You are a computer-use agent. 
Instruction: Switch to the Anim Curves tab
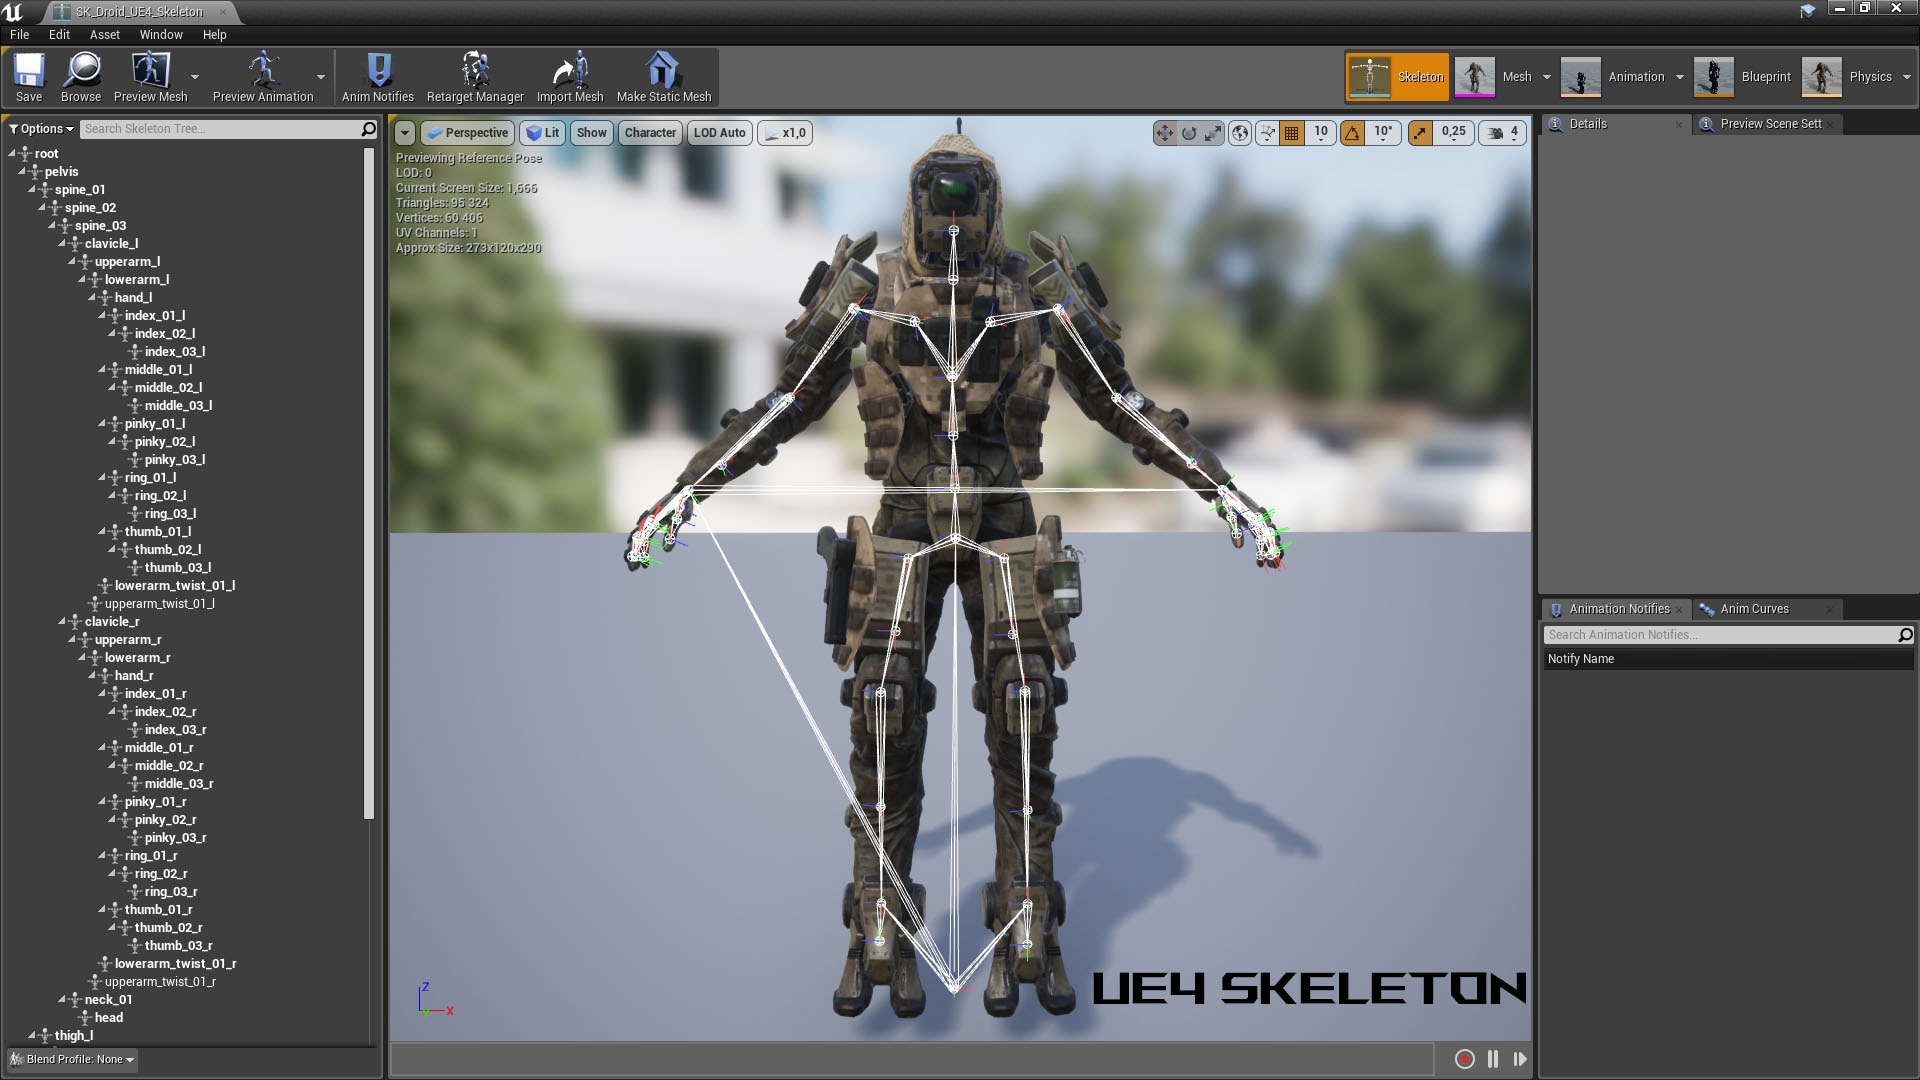[1755, 608]
